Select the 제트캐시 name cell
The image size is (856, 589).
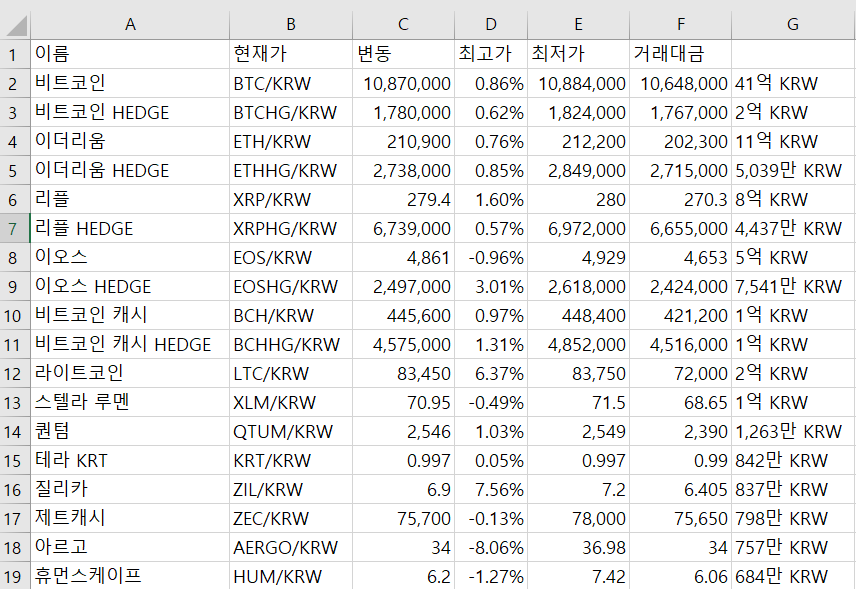tap(130, 517)
